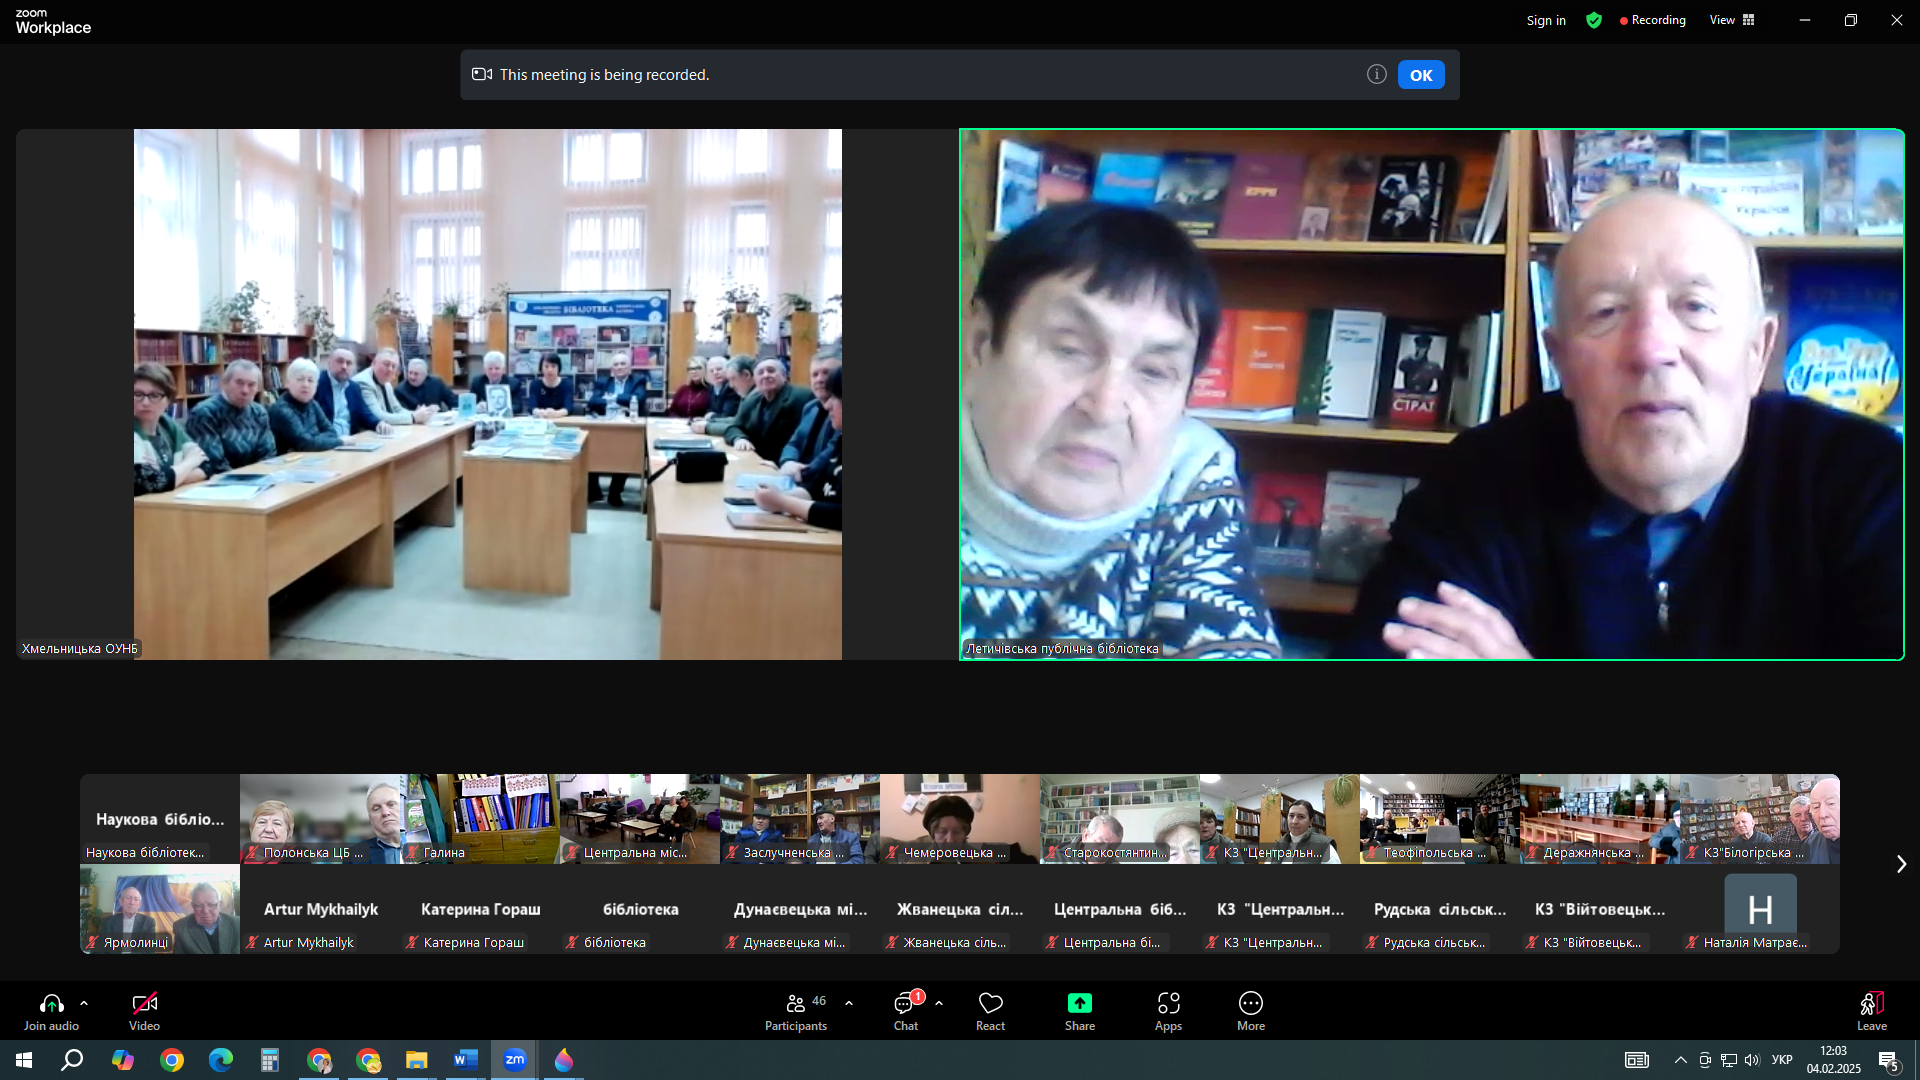Open the Apps menu
The image size is (1920, 1080).
pyautogui.click(x=1168, y=1010)
